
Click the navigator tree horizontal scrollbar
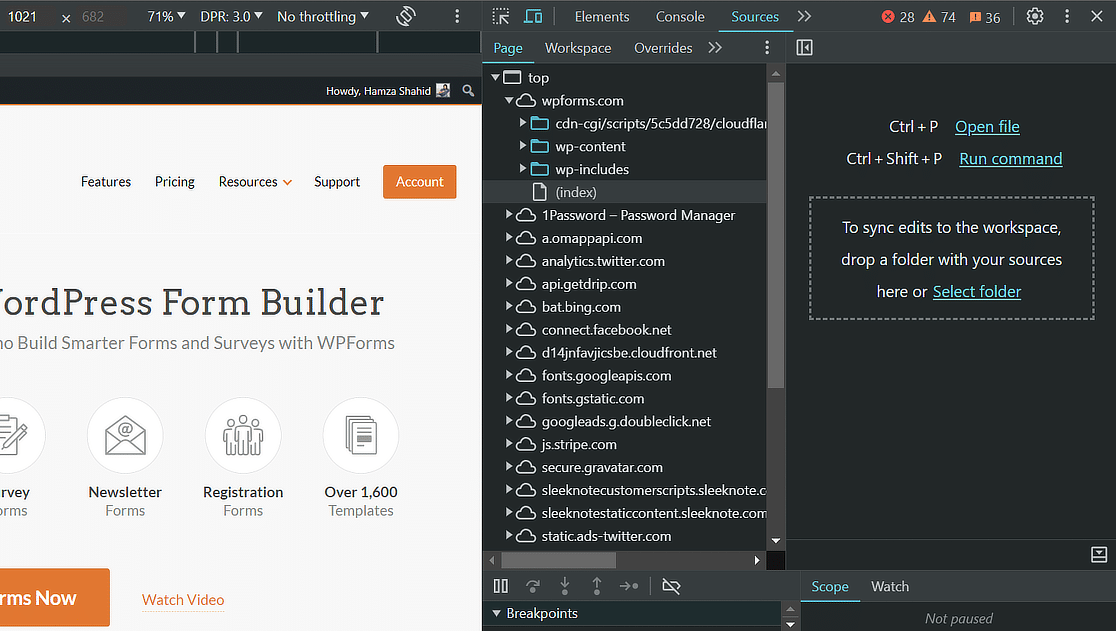point(557,561)
